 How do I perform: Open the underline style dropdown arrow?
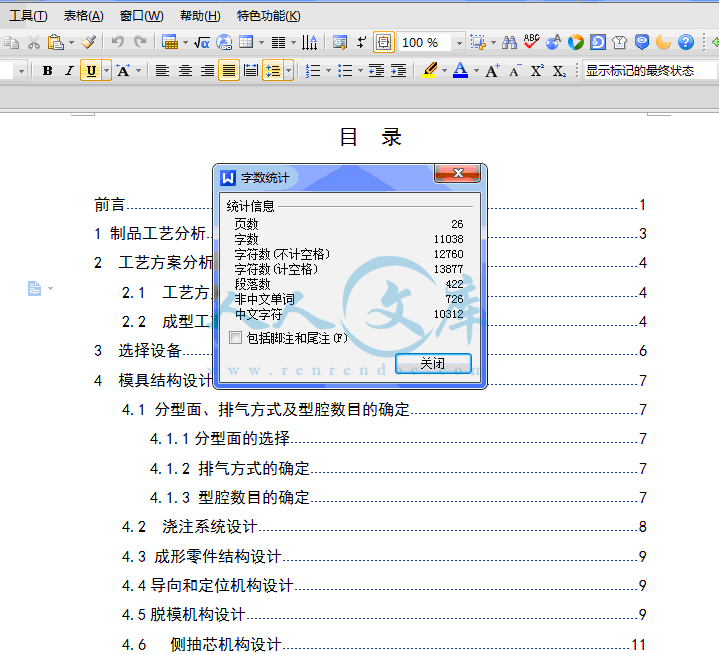point(106,71)
